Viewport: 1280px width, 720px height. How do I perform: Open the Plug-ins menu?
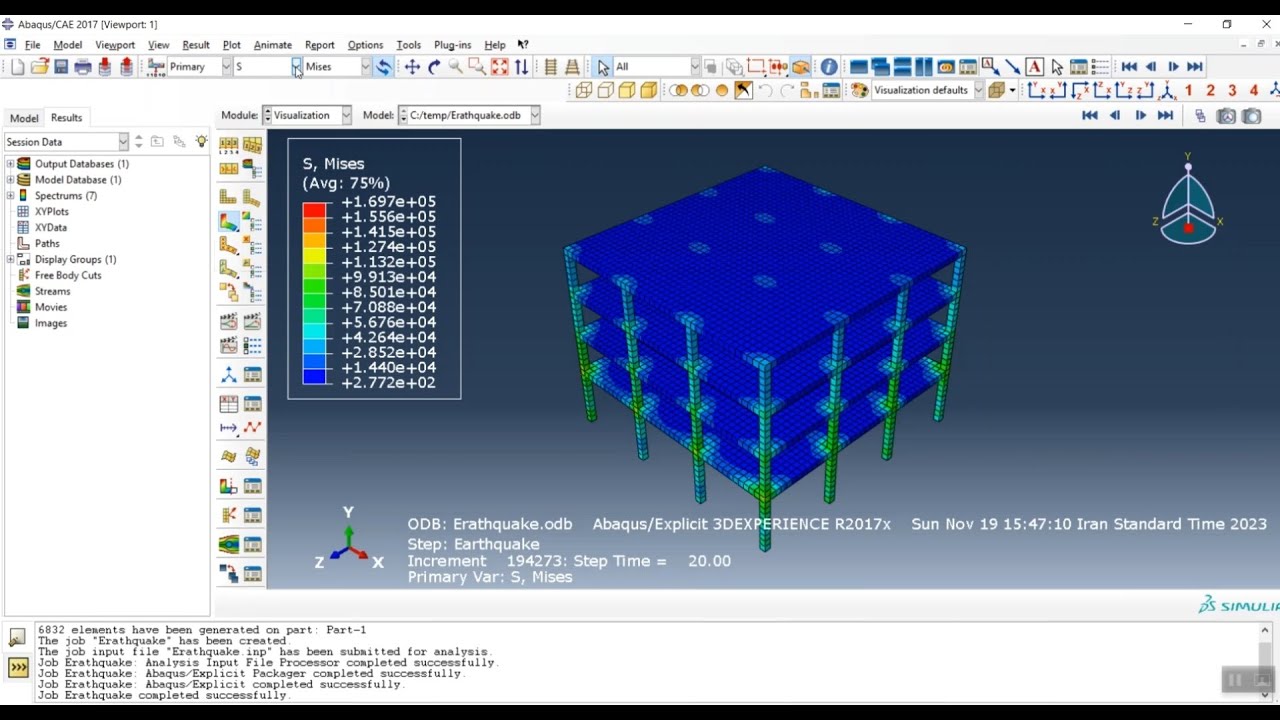[x=452, y=45]
